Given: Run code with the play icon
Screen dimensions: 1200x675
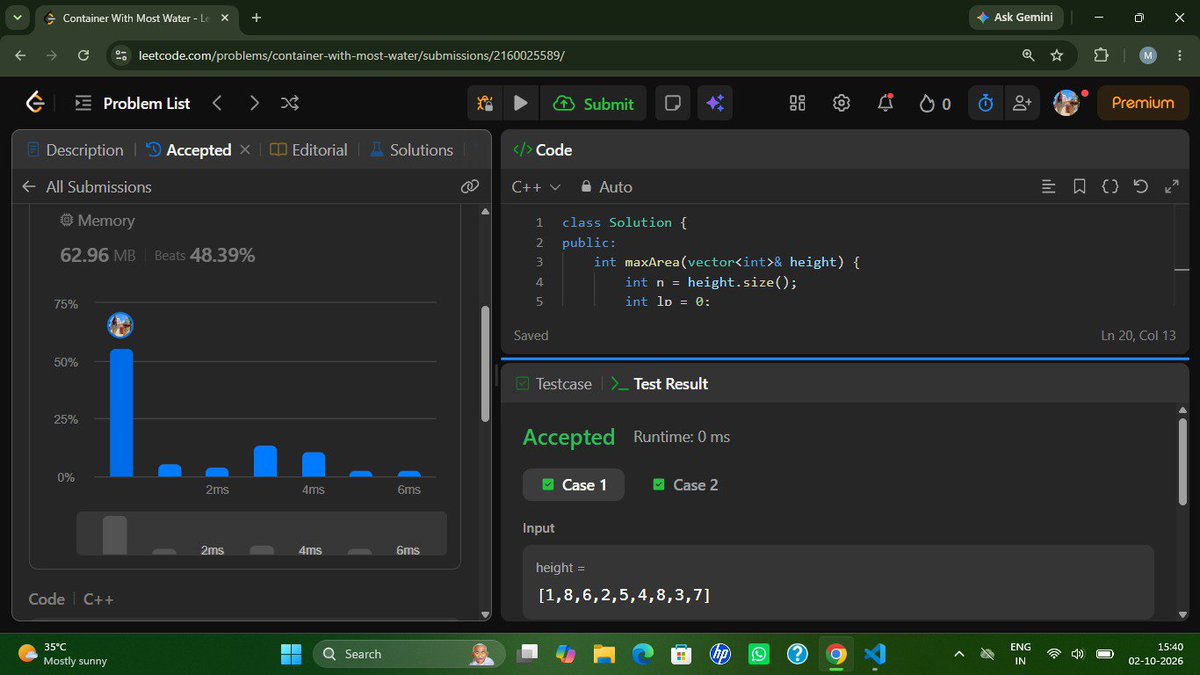Looking at the screenshot, I should (x=520, y=103).
